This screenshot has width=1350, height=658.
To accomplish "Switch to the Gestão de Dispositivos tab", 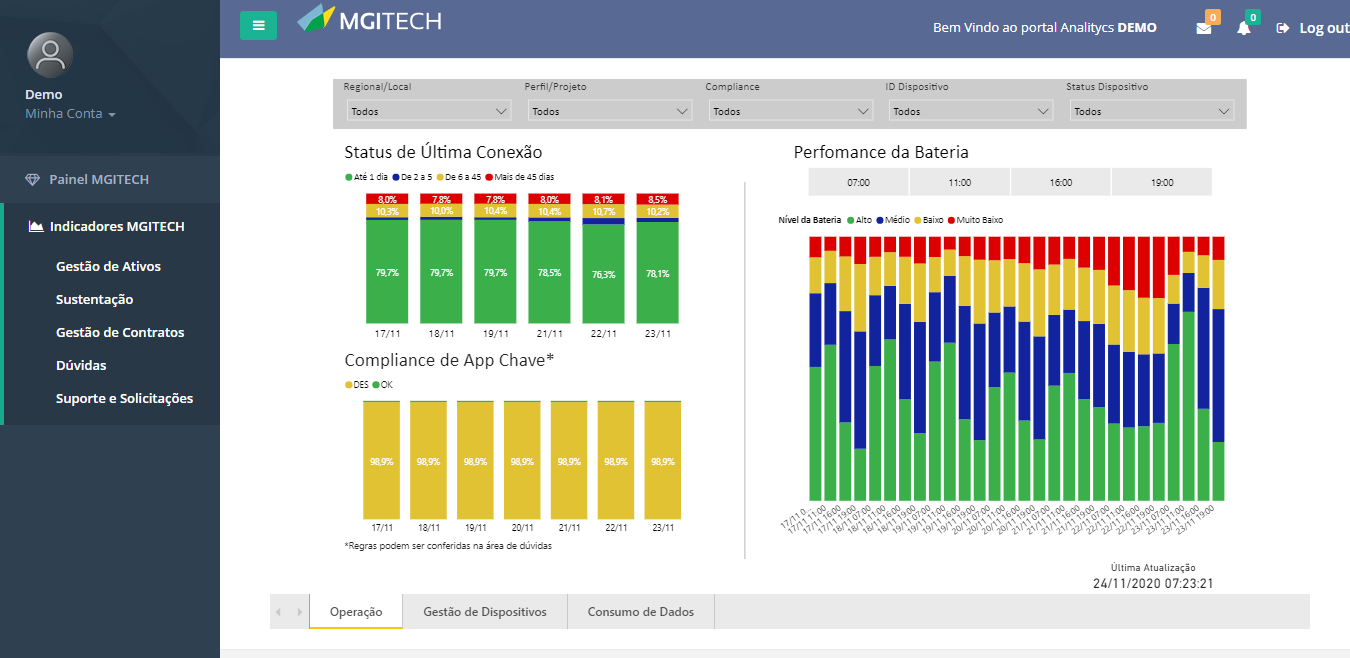I will [x=485, y=612].
